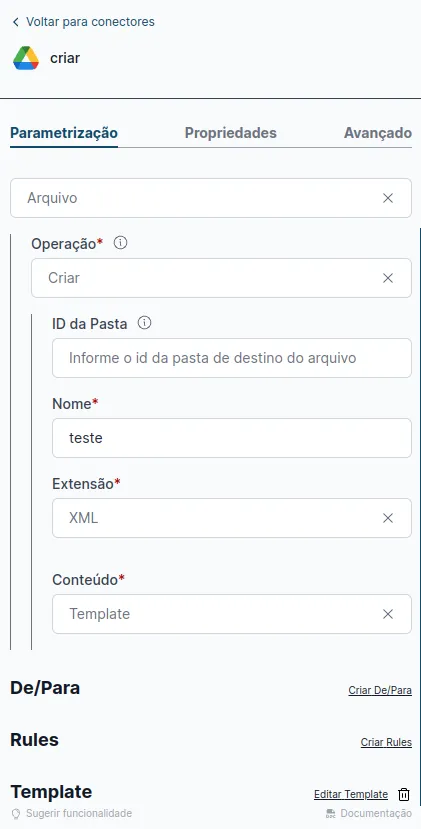Clear the Arquivo selection with X
This screenshot has width=421, height=829.
[388, 198]
